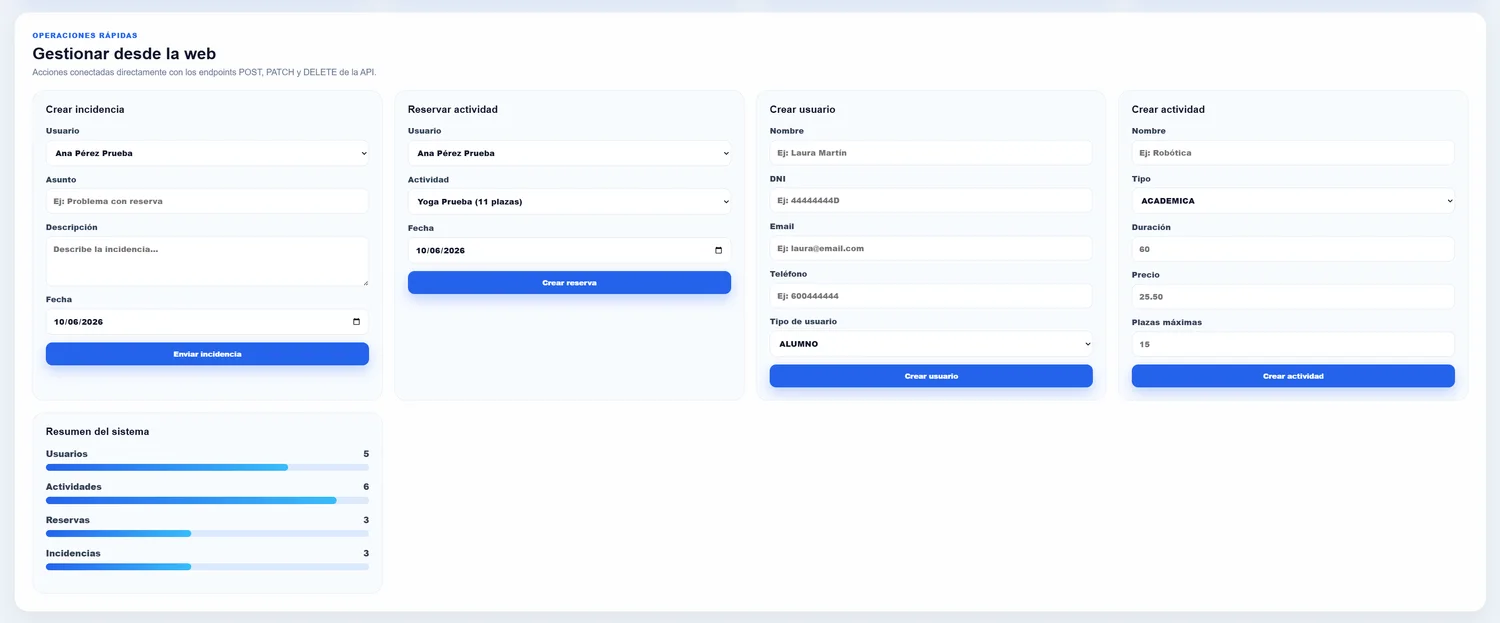
Task: Open calendar picker in Reservar actividad Fecha
Action: (x=719, y=250)
